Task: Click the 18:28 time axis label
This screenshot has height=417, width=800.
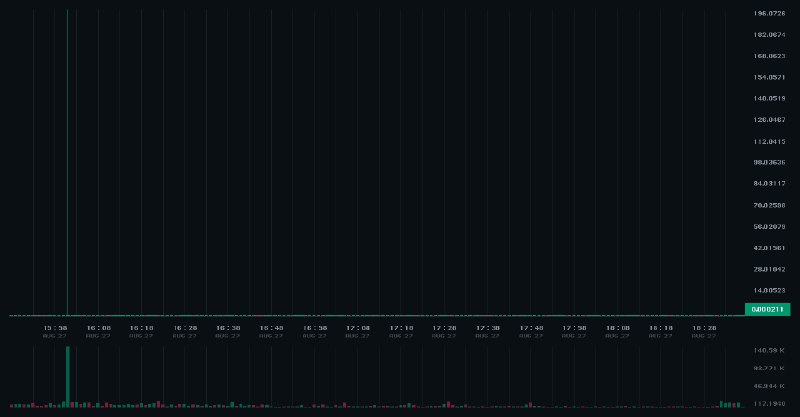Action: 704,328
